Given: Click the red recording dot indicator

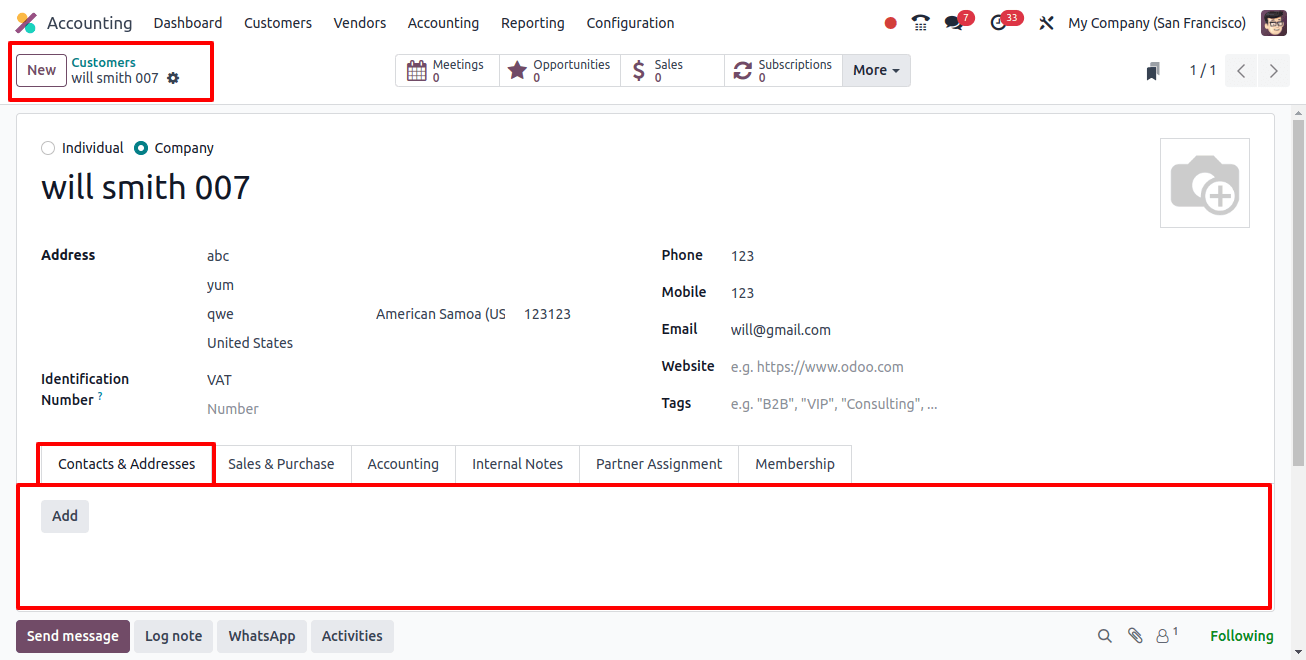Looking at the screenshot, I should pos(891,23).
